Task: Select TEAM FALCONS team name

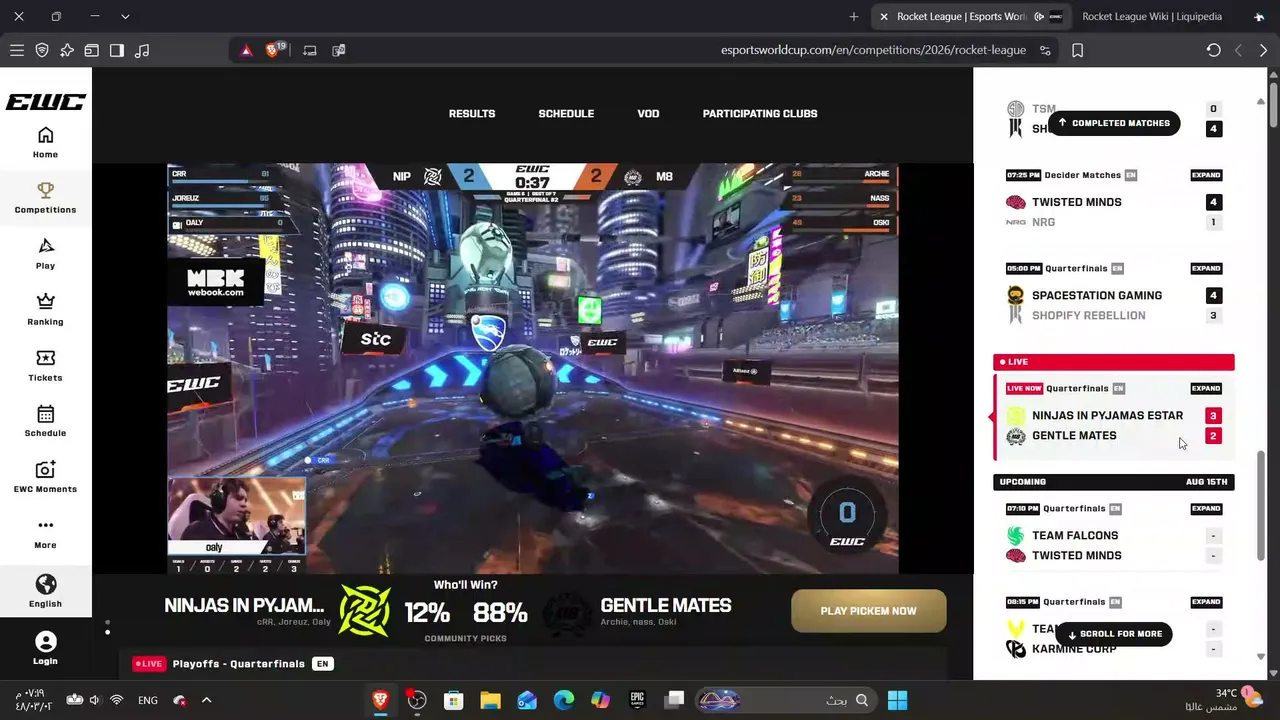Action: [1075, 536]
